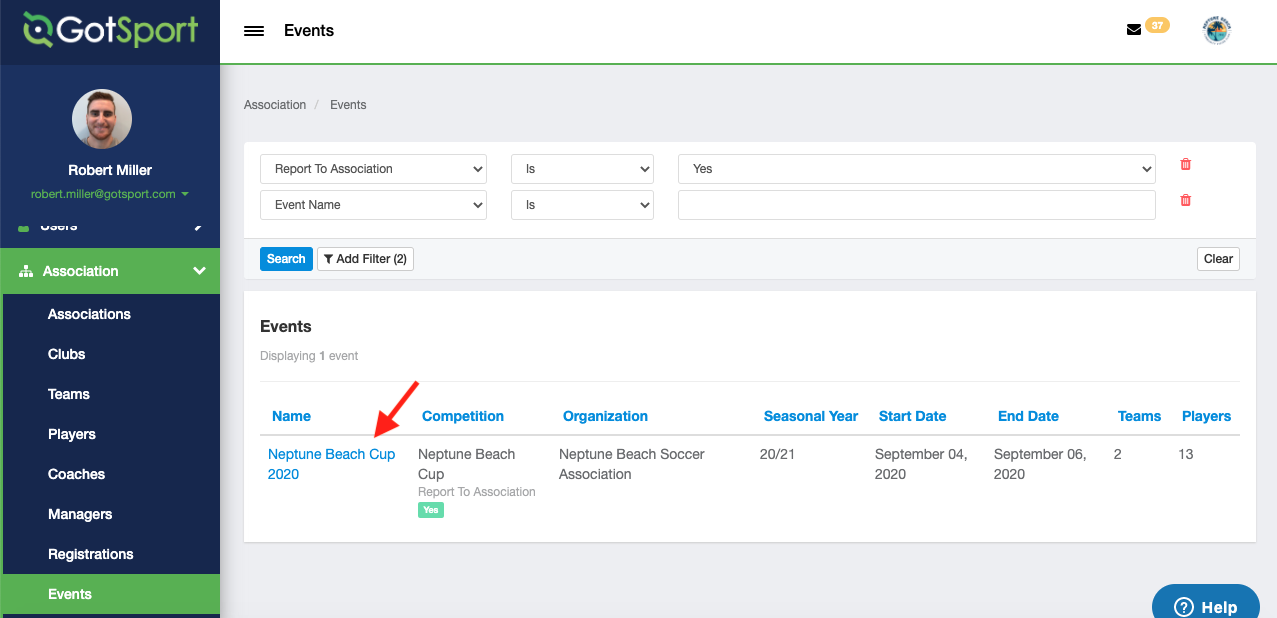Open Coaches in sidebar
The image size is (1277, 618).
[76, 474]
